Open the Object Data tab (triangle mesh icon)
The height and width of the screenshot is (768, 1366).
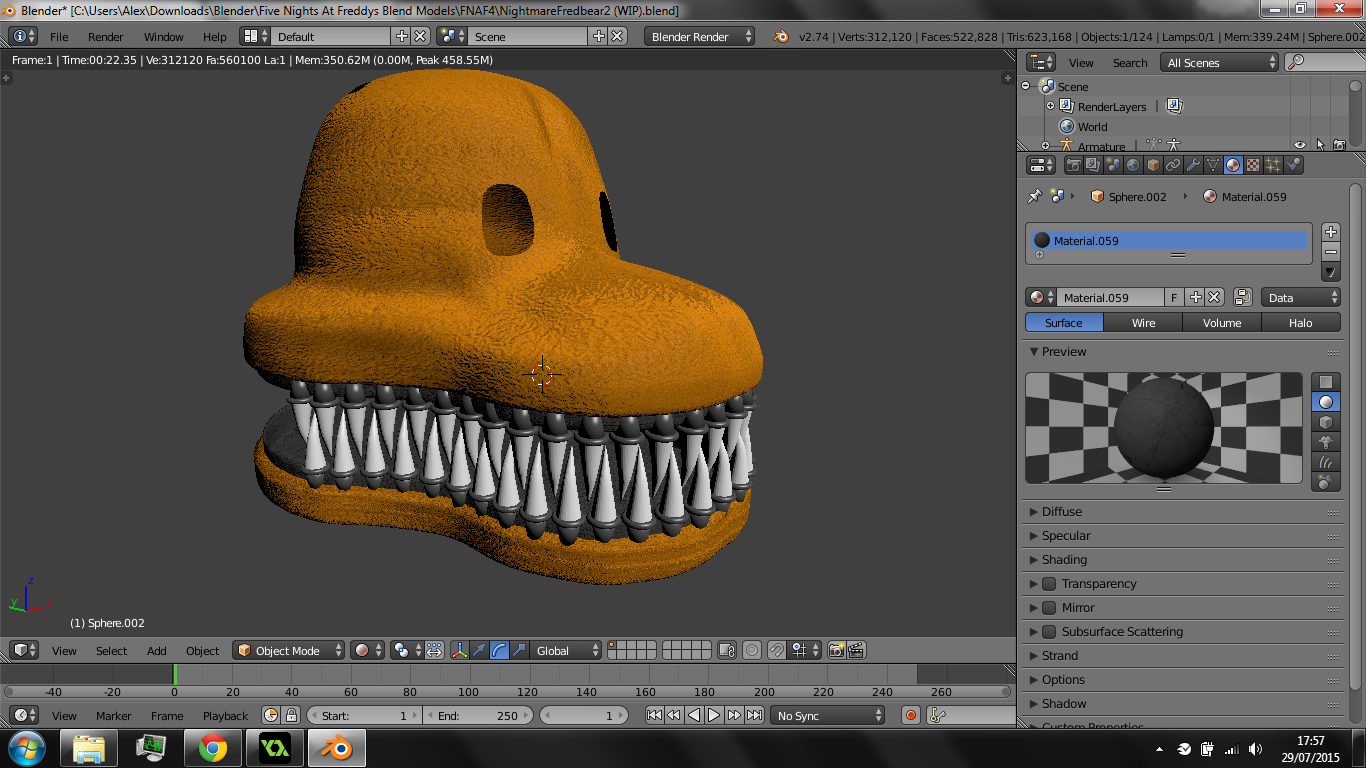tap(1213, 165)
